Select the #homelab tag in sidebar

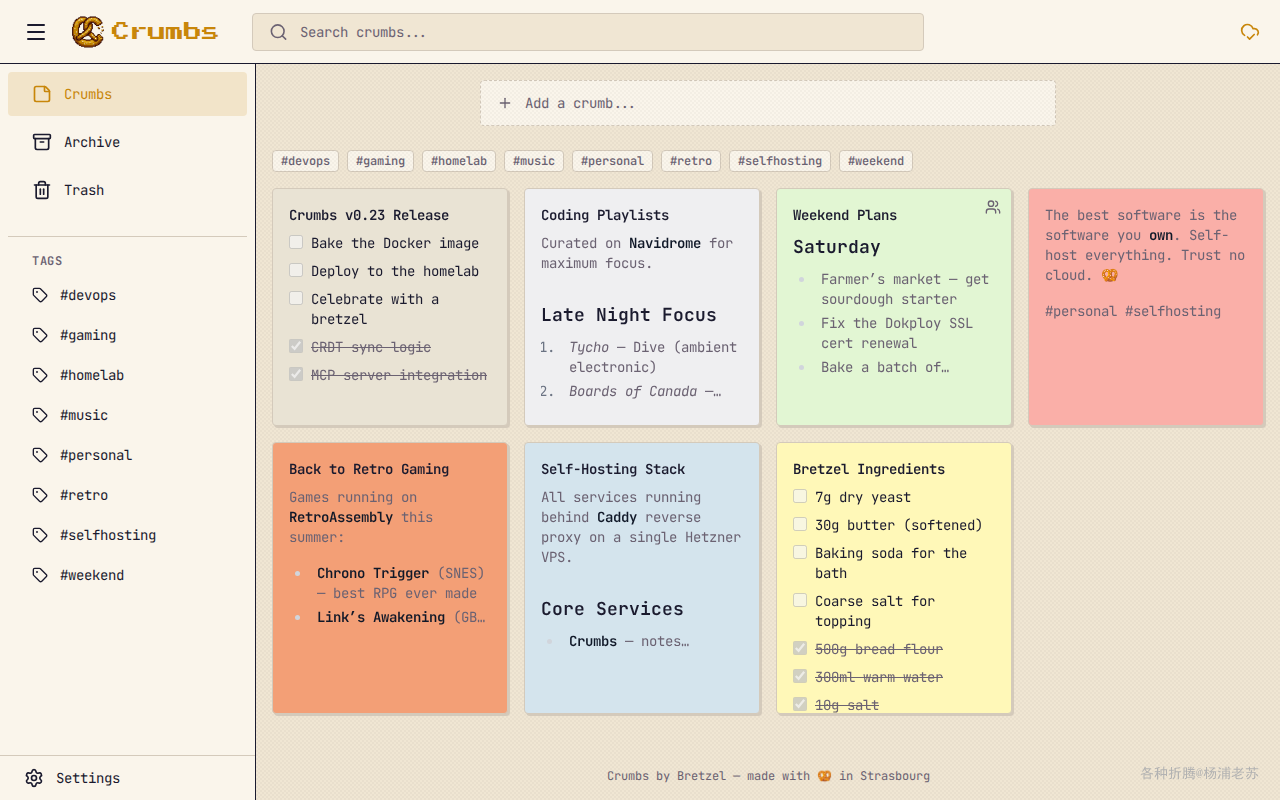pos(92,375)
